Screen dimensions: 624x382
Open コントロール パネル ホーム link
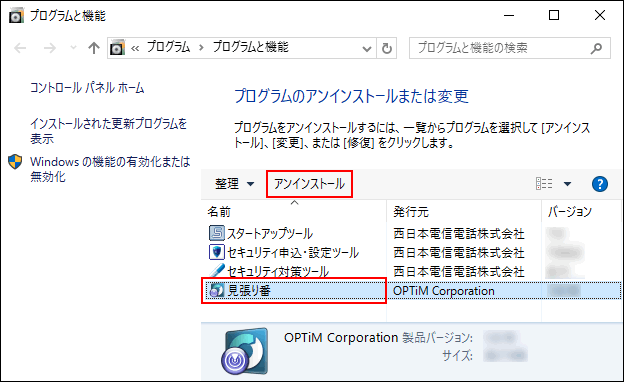87,88
